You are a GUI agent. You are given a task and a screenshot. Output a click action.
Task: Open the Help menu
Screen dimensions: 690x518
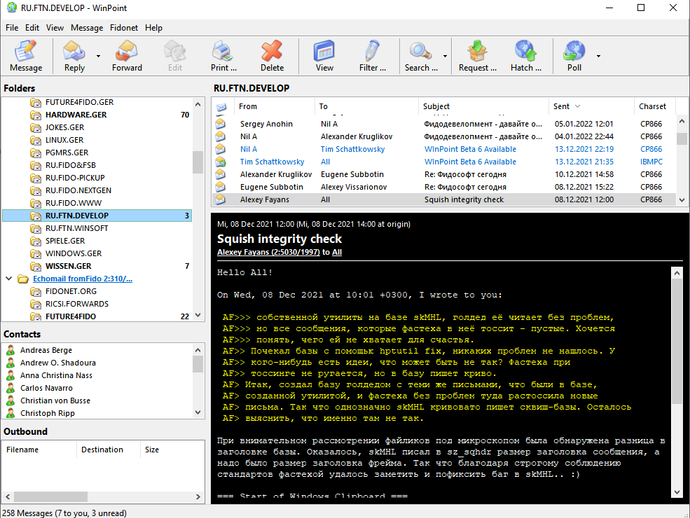pyautogui.click(x=154, y=28)
